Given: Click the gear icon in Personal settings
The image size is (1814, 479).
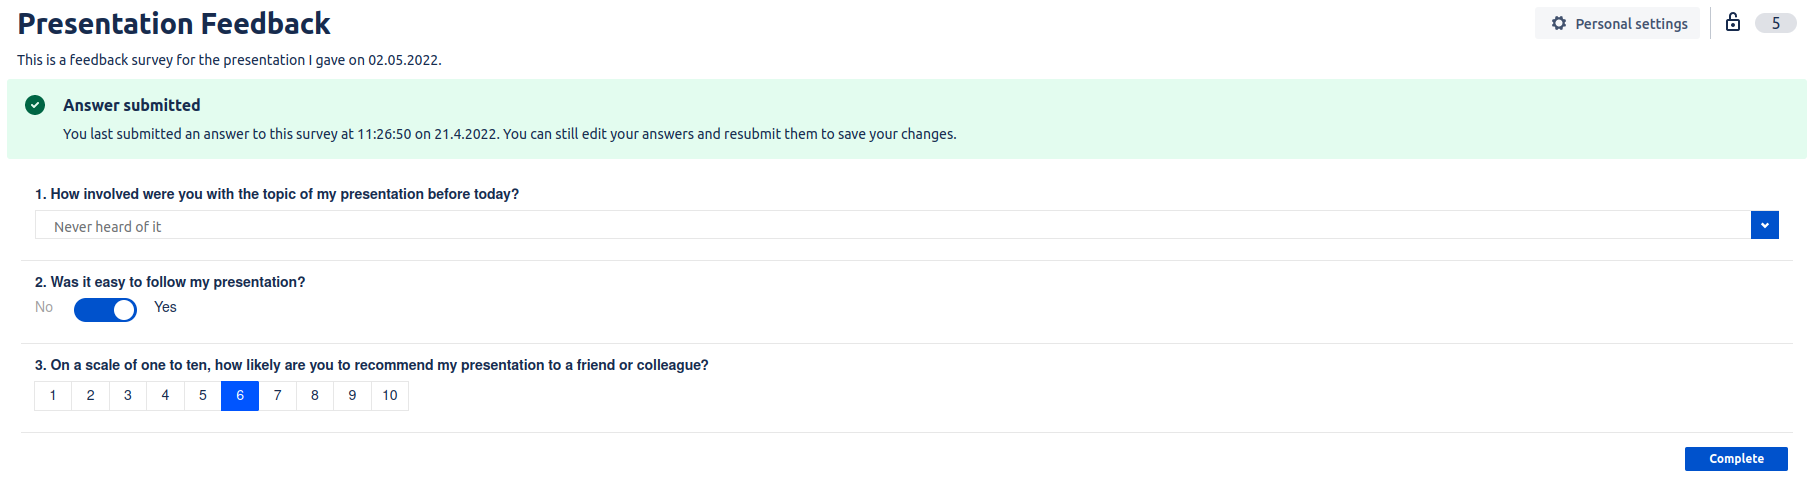Looking at the screenshot, I should [1559, 23].
